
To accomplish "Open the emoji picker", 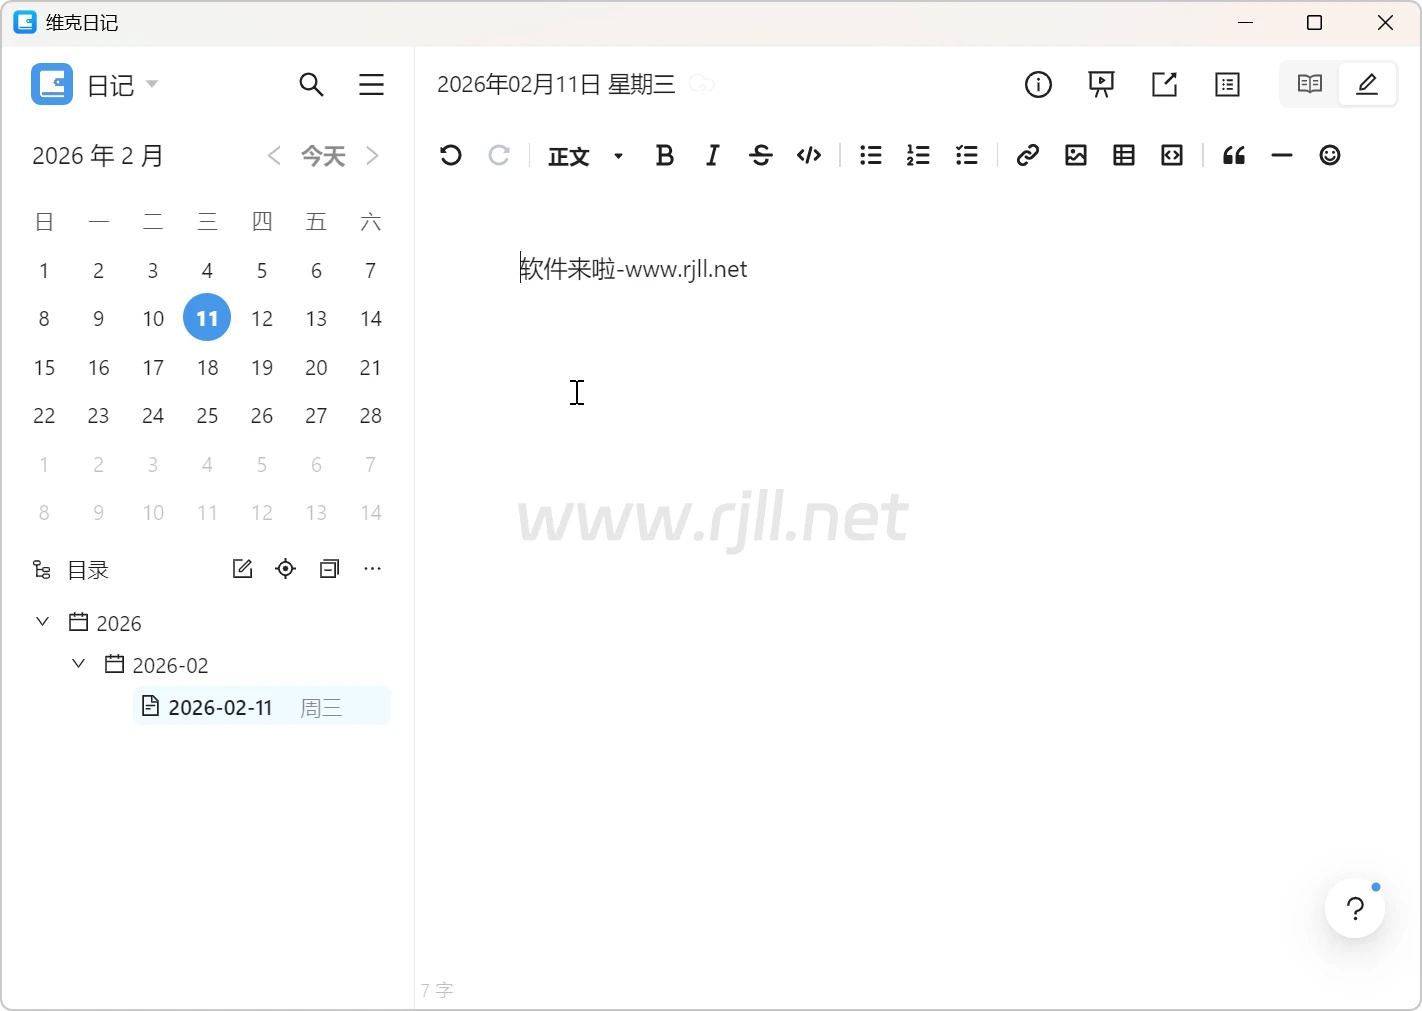I will coord(1329,155).
